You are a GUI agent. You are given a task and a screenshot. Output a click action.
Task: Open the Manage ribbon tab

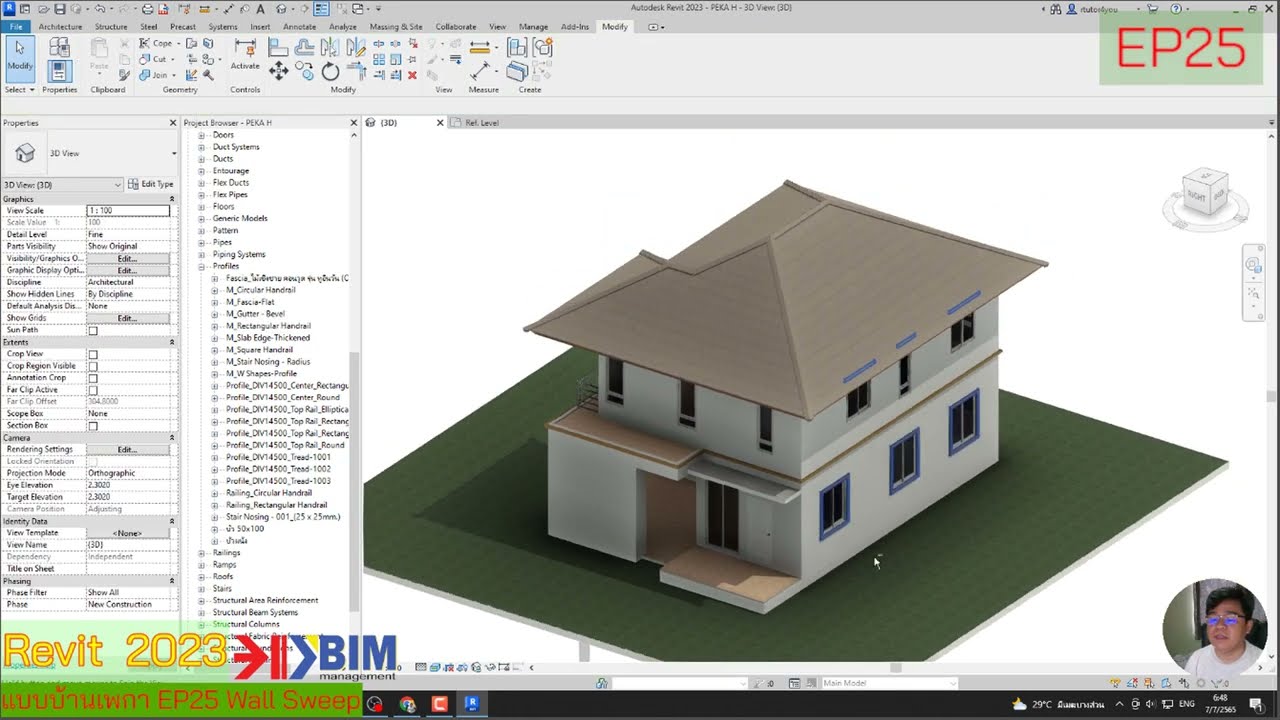tap(533, 27)
